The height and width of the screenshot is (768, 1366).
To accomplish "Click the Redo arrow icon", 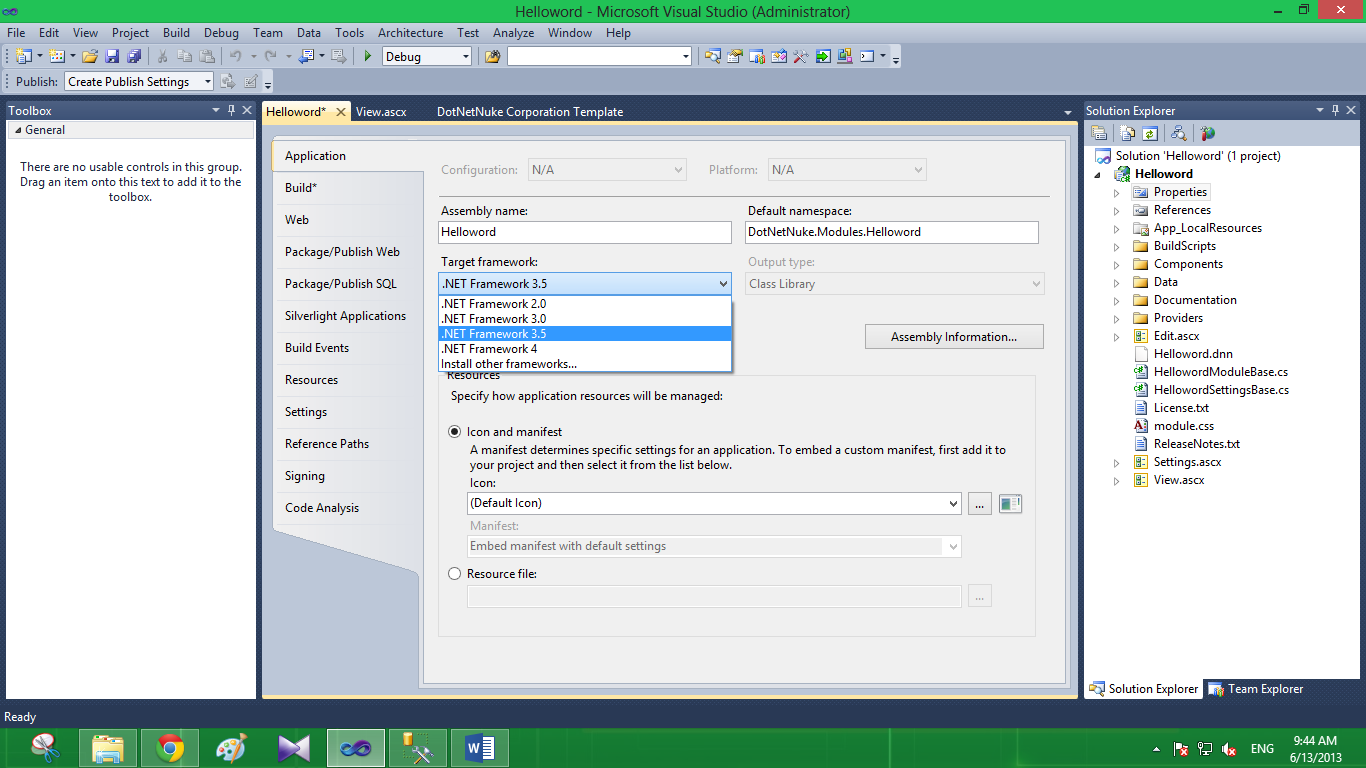I will (x=270, y=56).
